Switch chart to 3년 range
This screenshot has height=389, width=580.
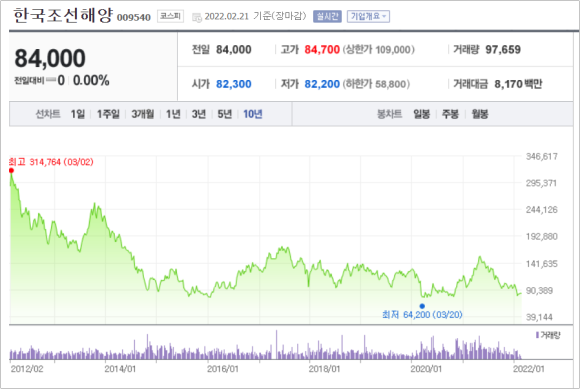[x=199, y=114]
